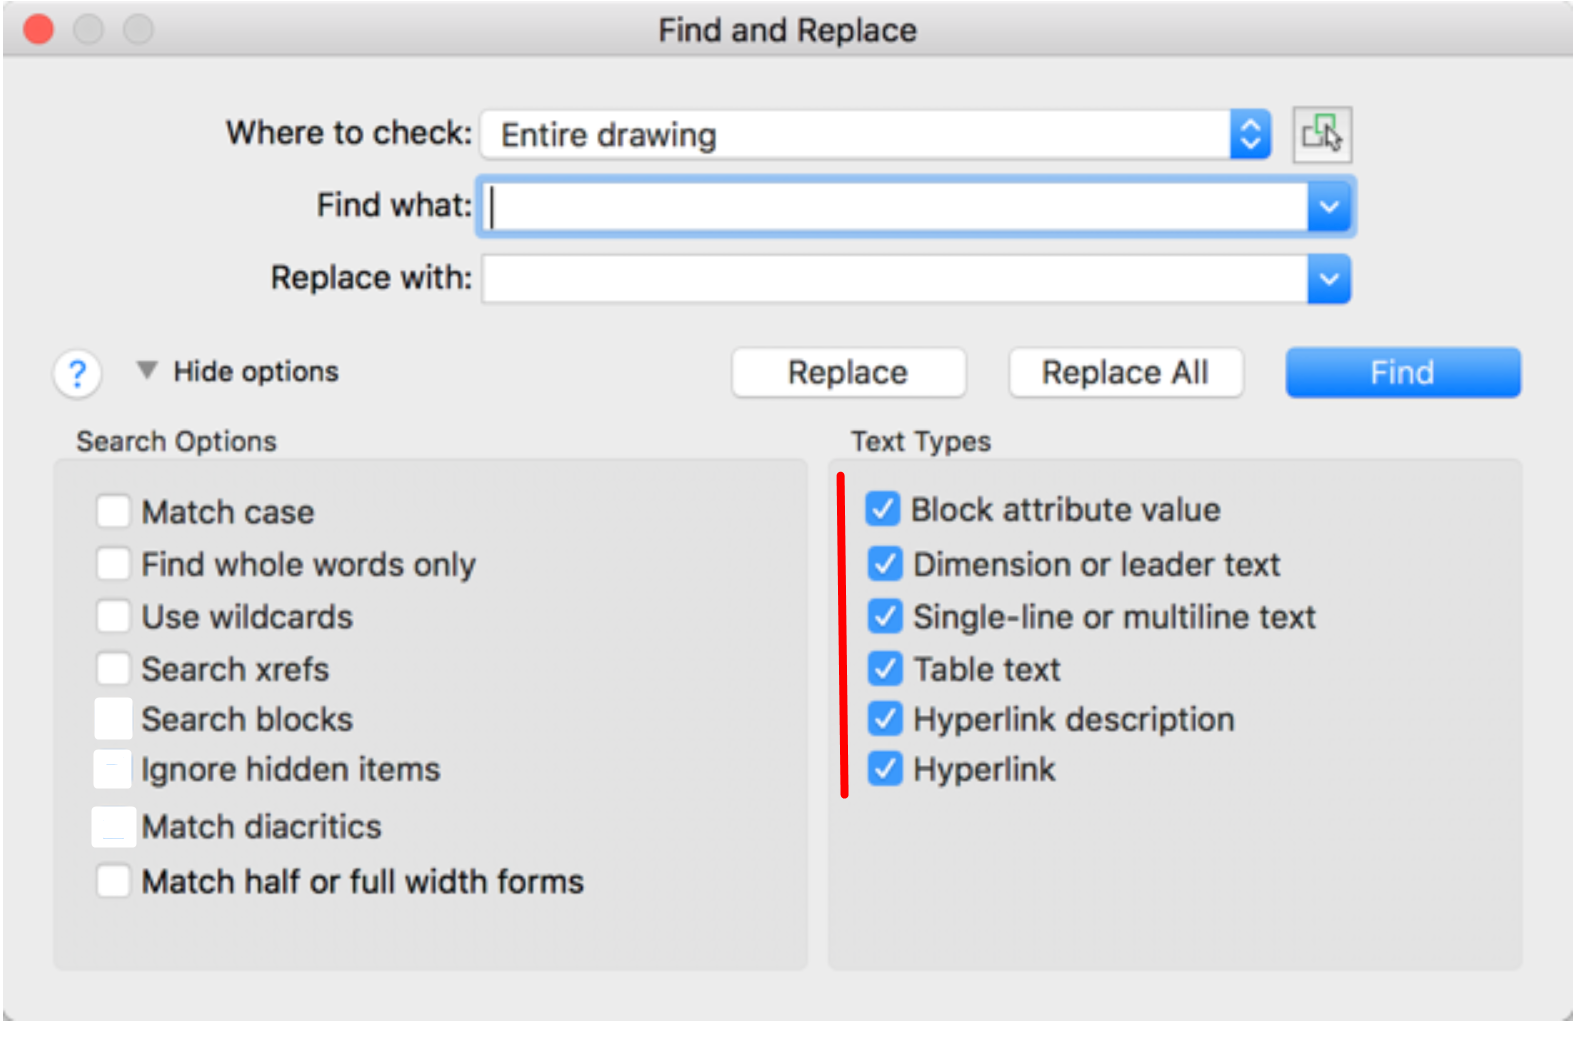Viewport: 1573px width, 1037px height.
Task: Enable Match half or full width forms
Action: 113,881
